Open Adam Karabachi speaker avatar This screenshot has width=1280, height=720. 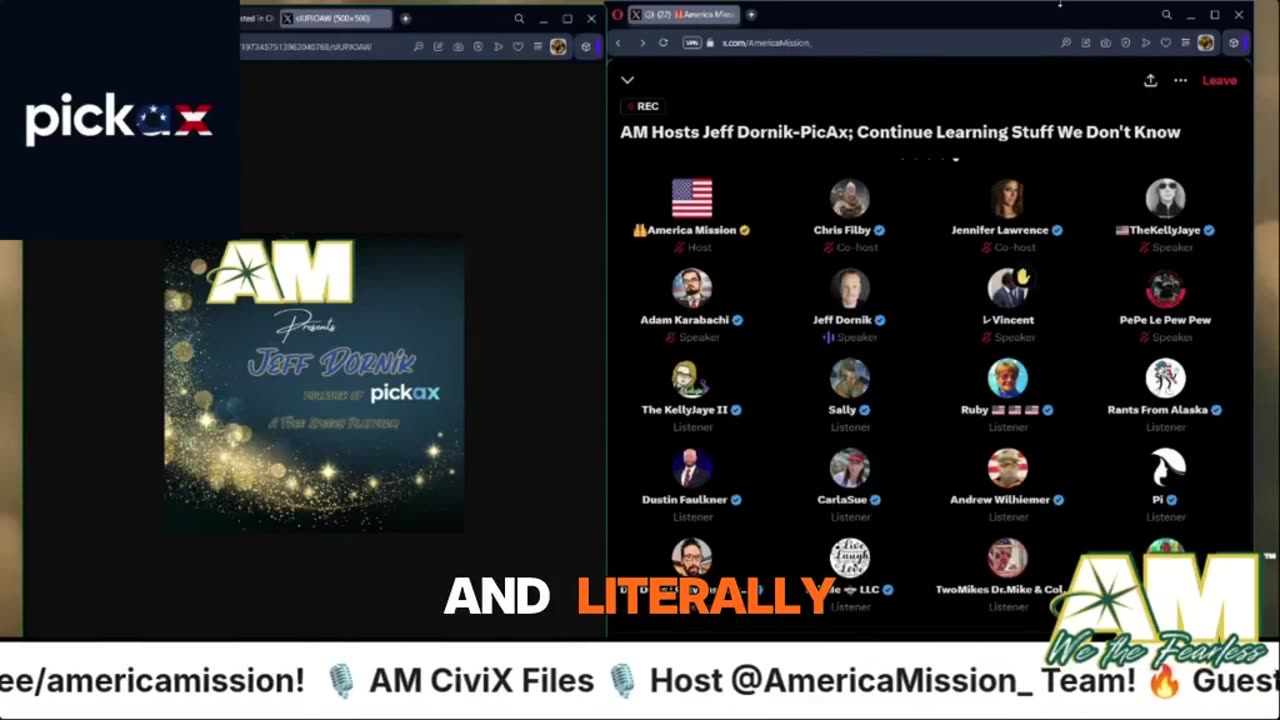[692, 288]
